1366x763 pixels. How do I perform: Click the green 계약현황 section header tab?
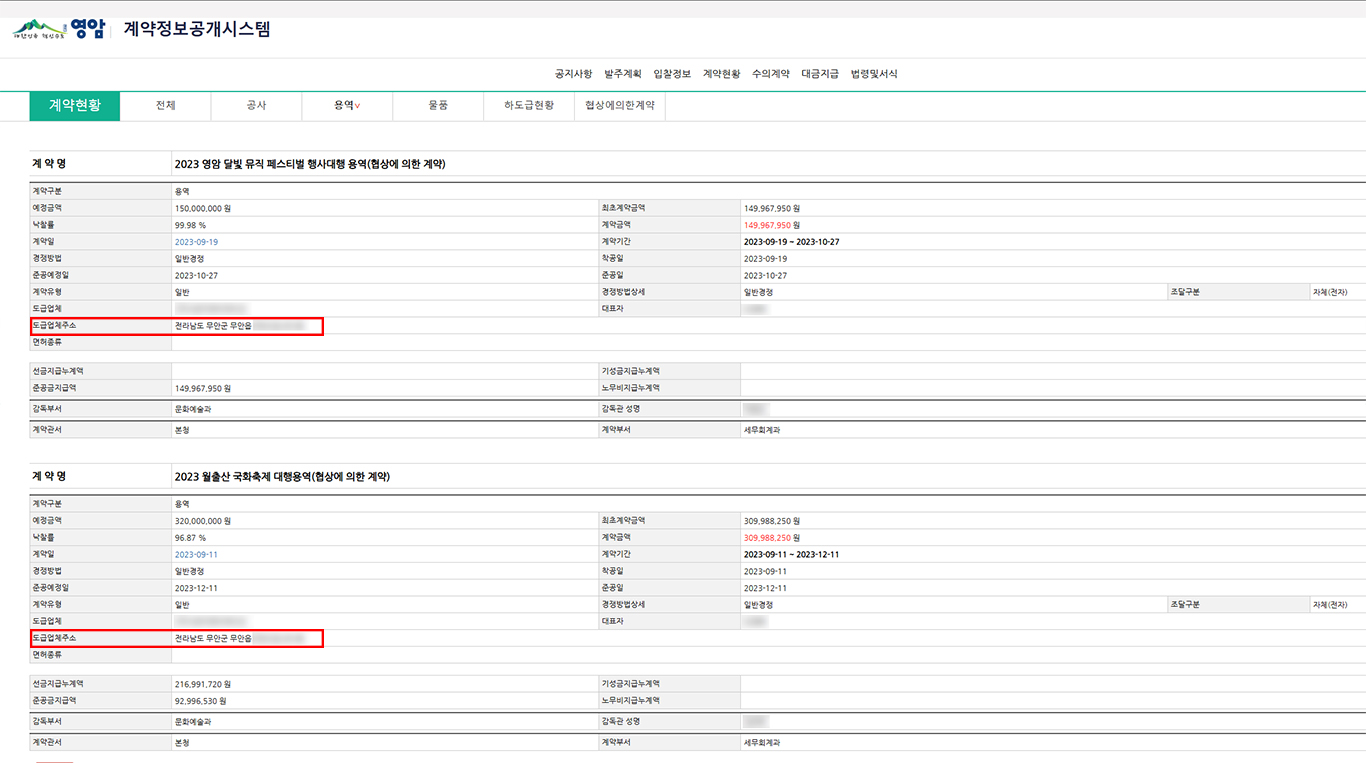75,106
